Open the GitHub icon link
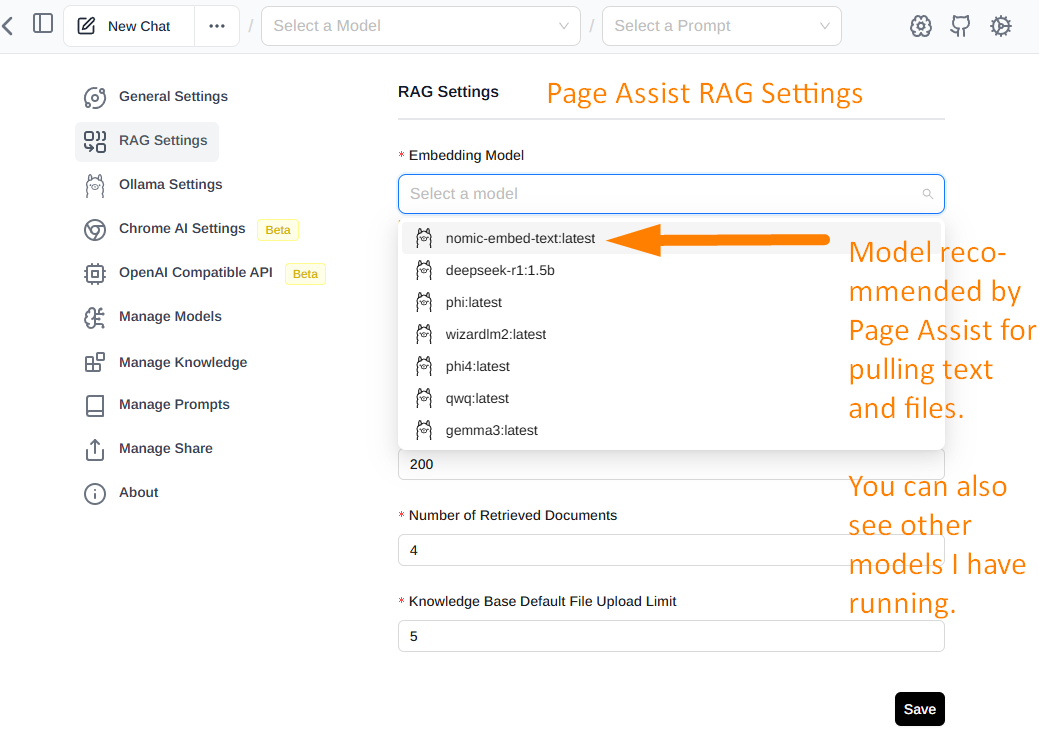Viewport: 1039px width, 739px height. coord(960,26)
